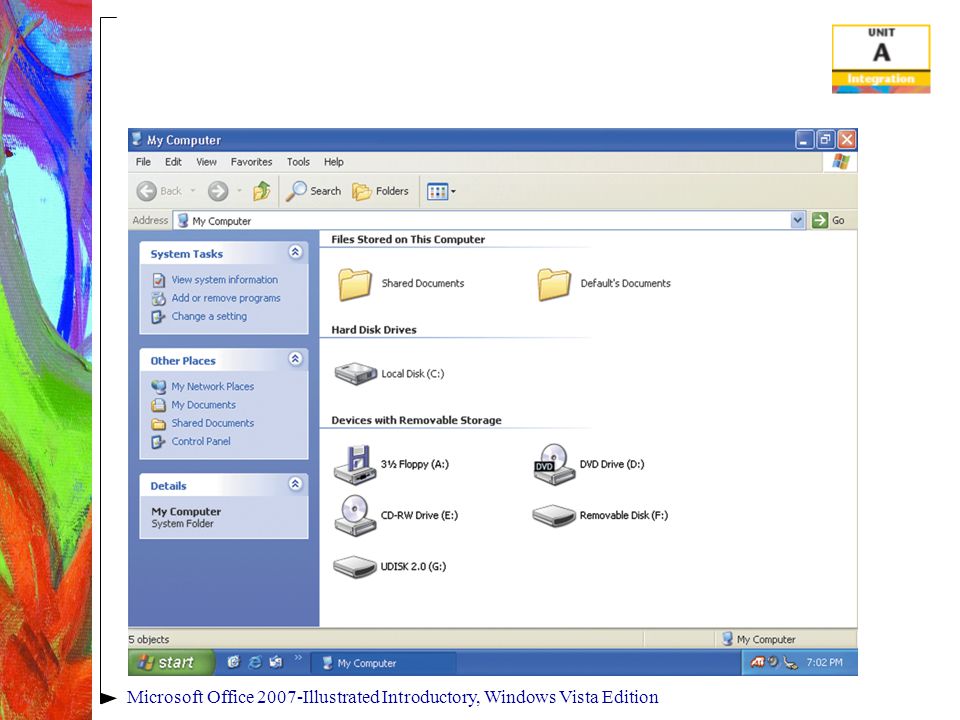Click the View system information icon
Viewport: 960px width, 720px height.
pos(159,280)
